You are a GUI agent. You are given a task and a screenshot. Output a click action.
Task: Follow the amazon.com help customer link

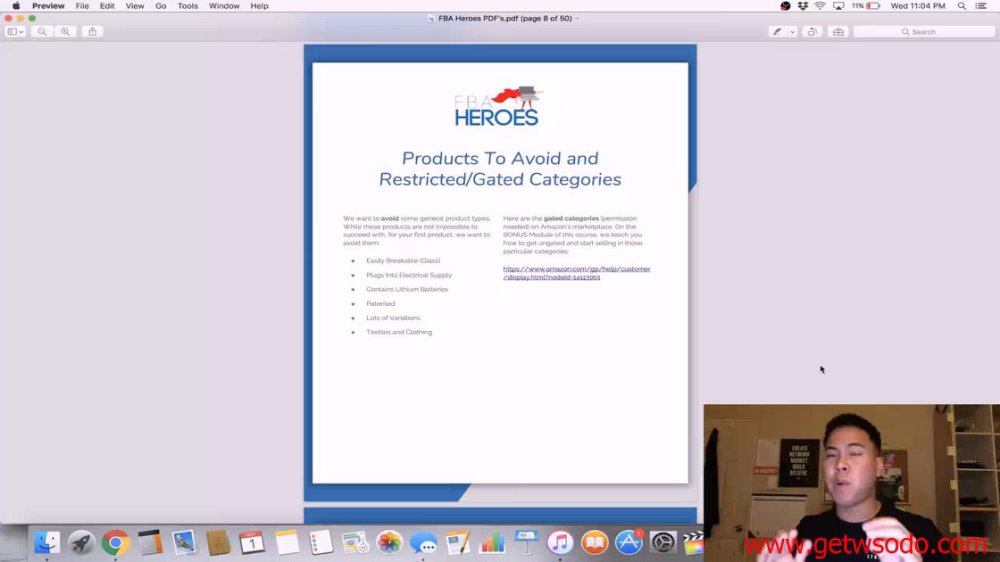coord(577,273)
